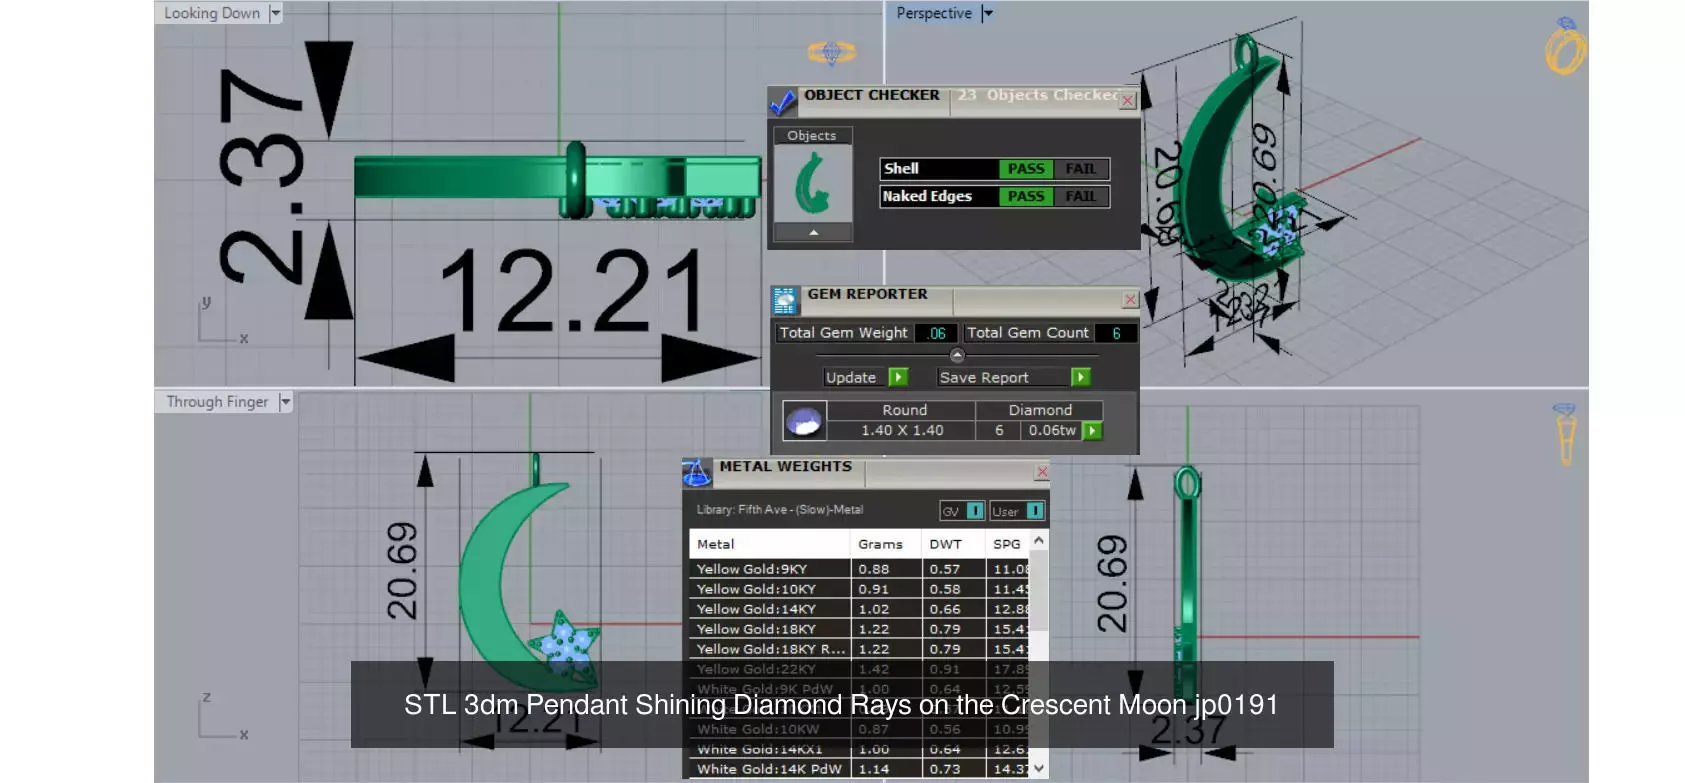The width and height of the screenshot is (1685, 783).
Task: Click the 1.02 grams cell
Action: point(886,609)
